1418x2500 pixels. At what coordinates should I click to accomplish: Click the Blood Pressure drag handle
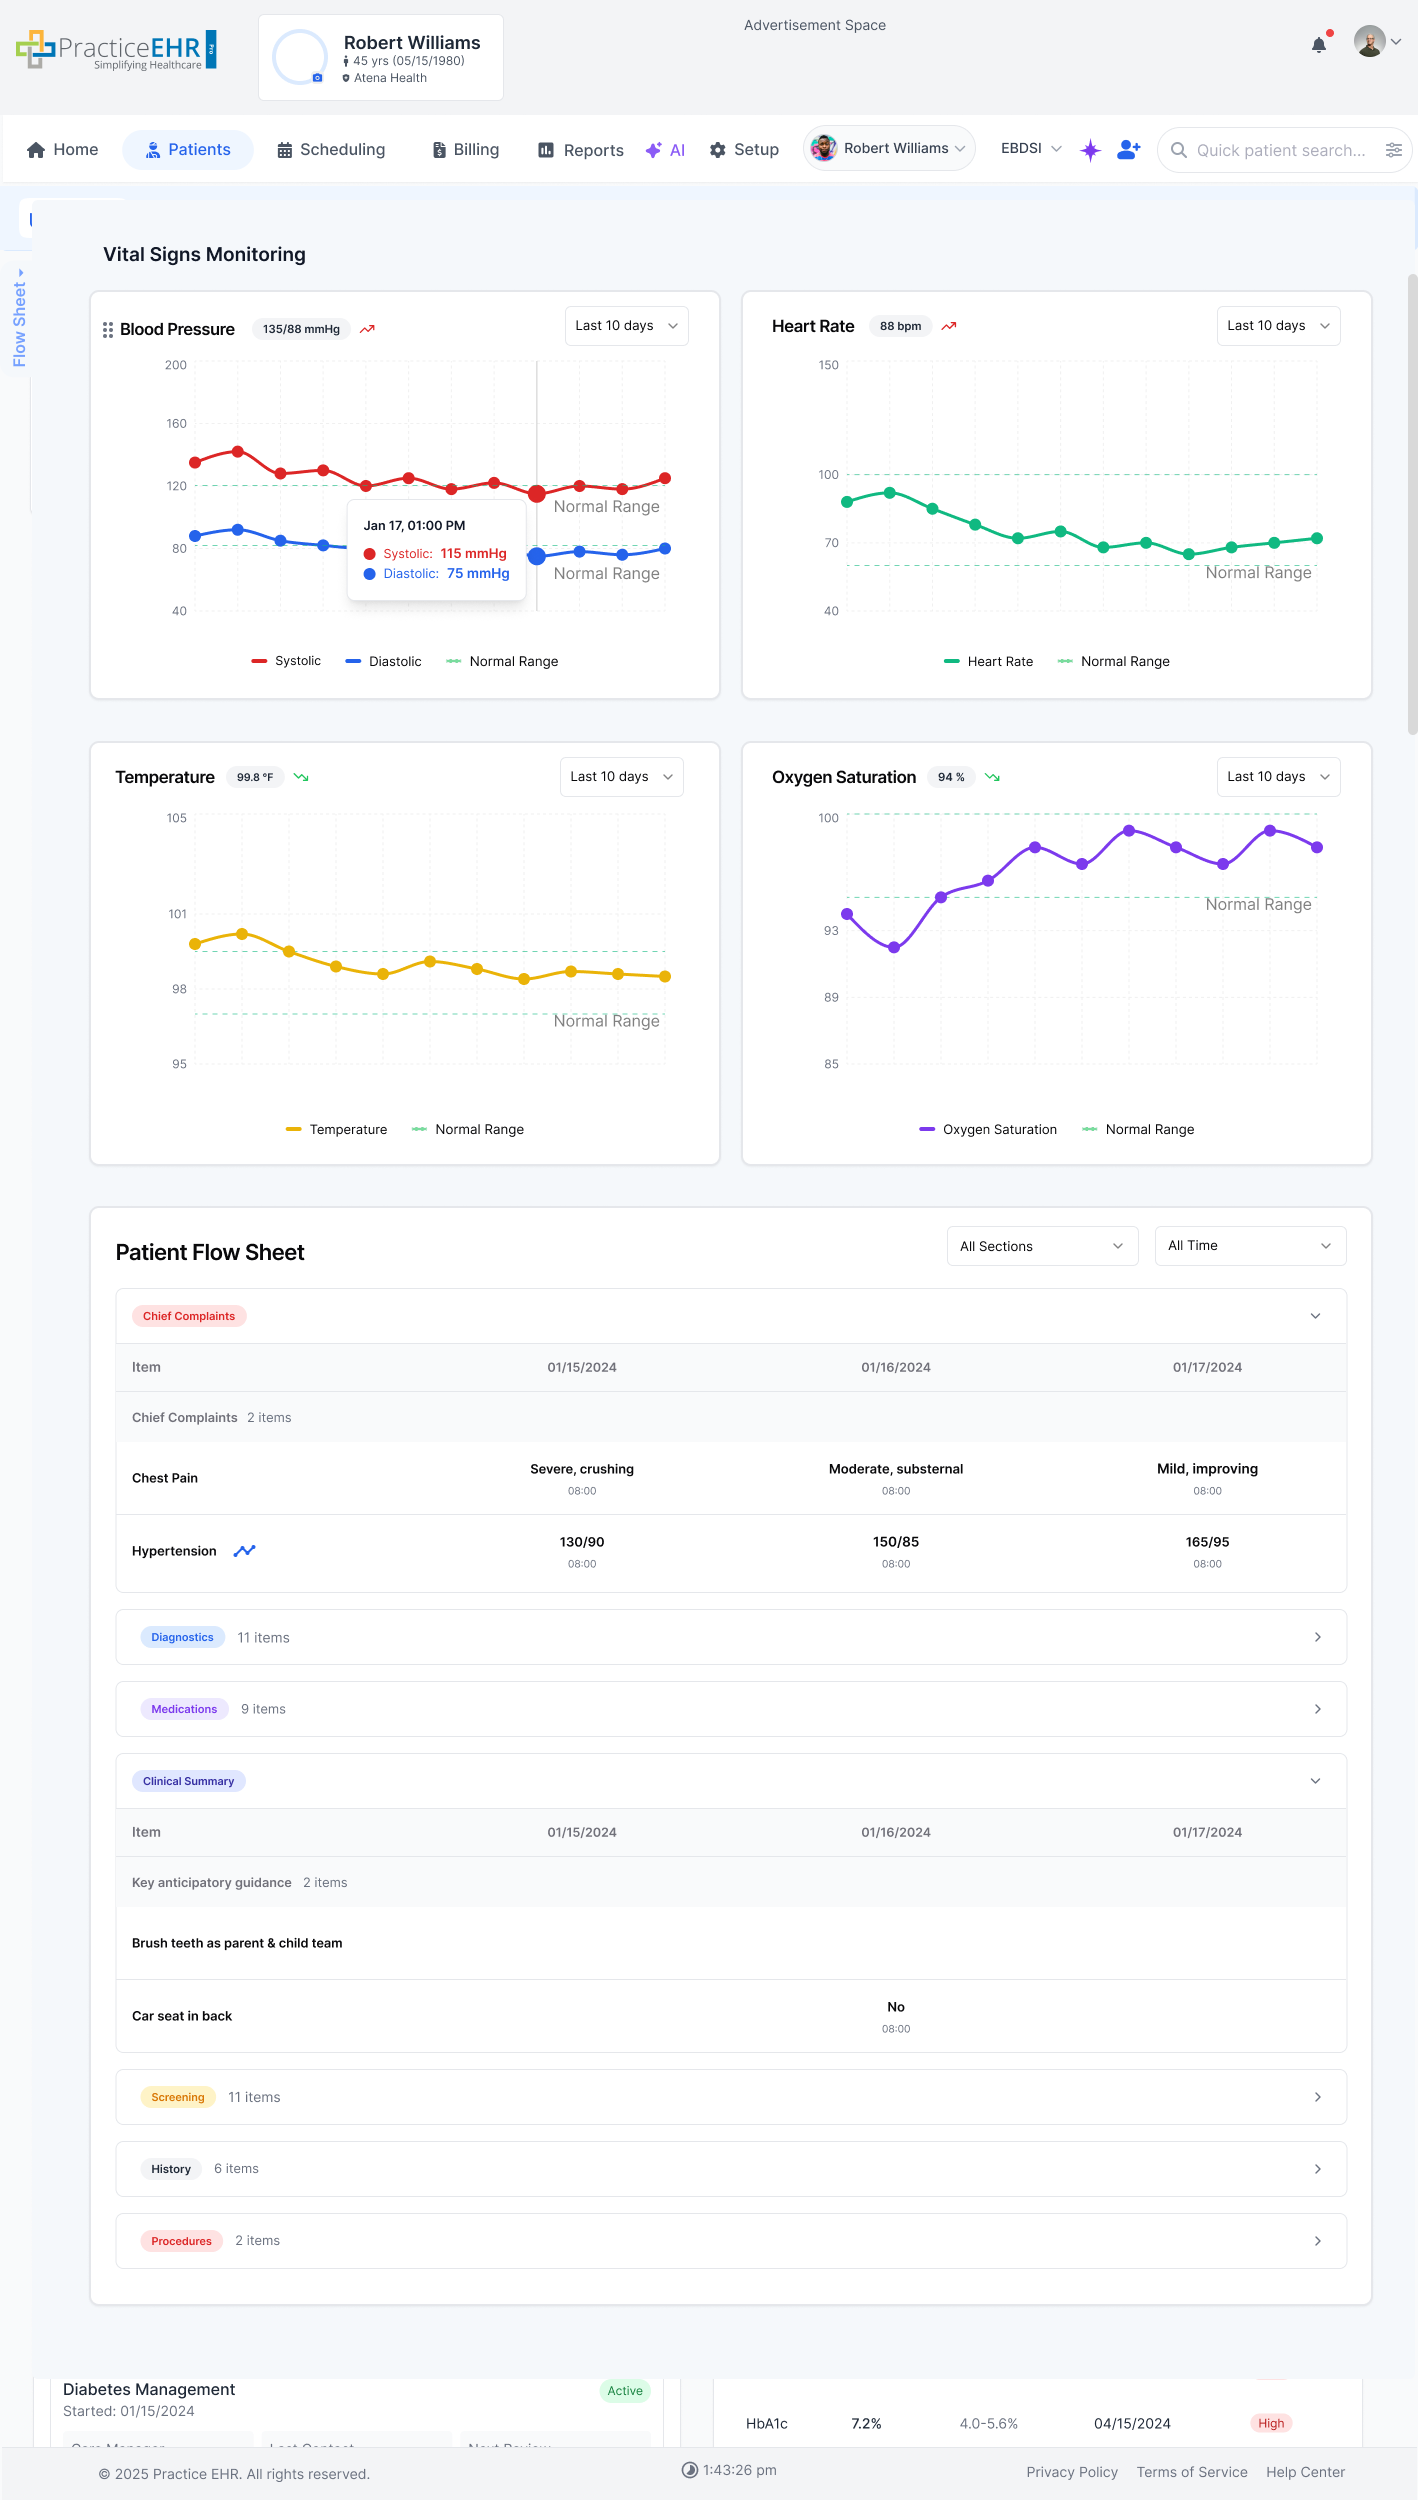tap(108, 330)
